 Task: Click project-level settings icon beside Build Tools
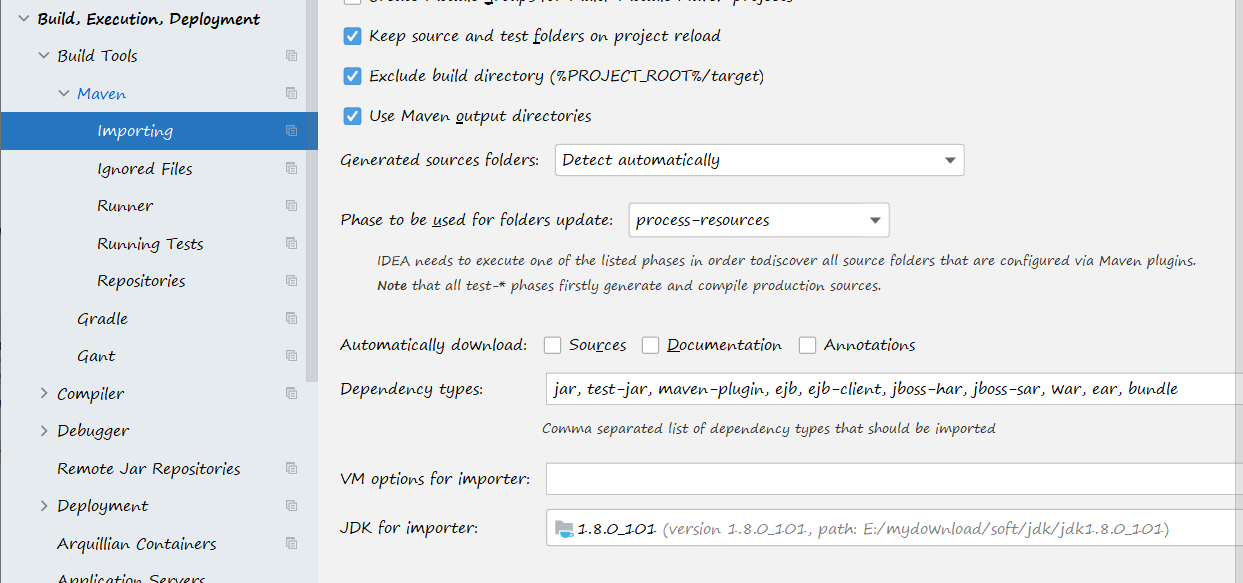tap(291, 56)
